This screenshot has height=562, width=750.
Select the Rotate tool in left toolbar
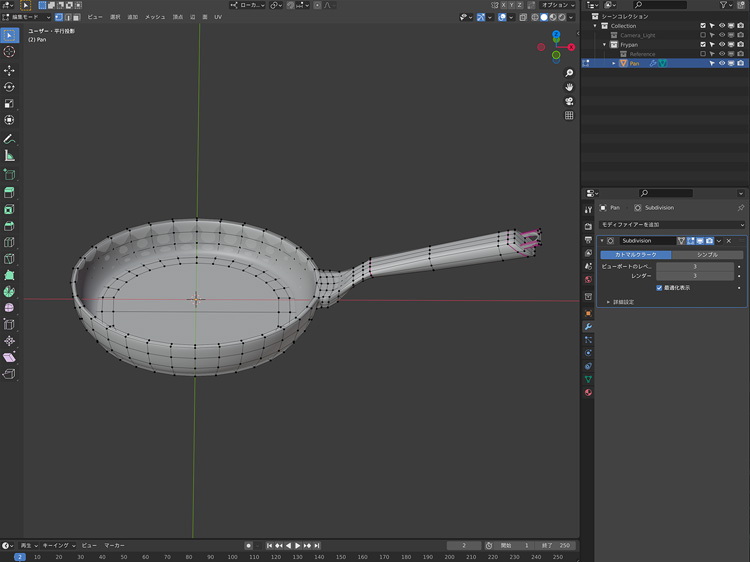click(9, 87)
